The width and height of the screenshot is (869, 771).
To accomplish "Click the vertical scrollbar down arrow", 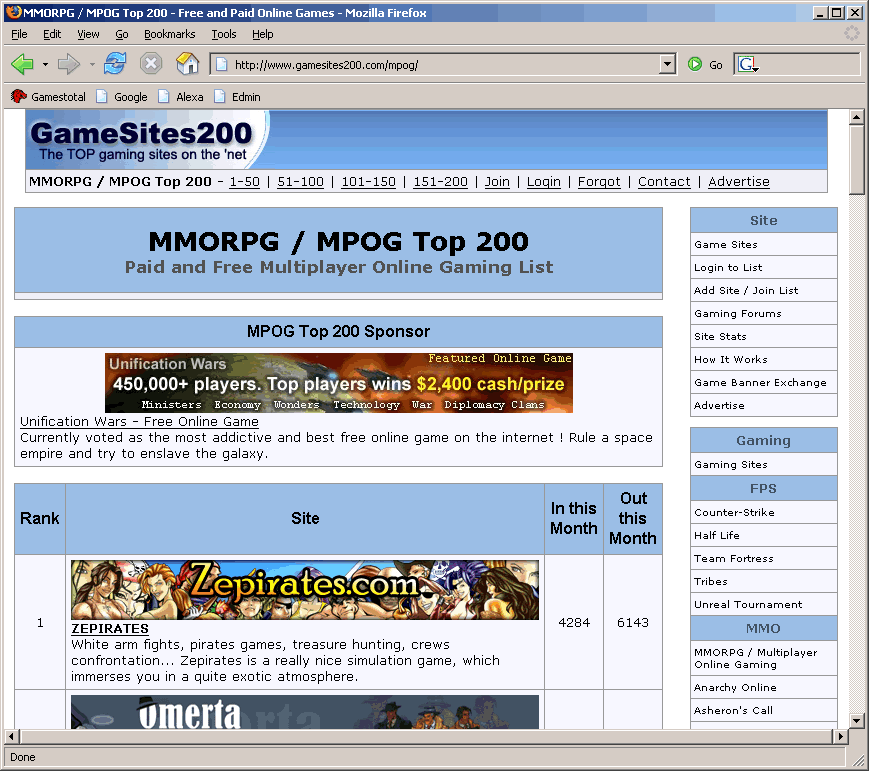I will (856, 720).
